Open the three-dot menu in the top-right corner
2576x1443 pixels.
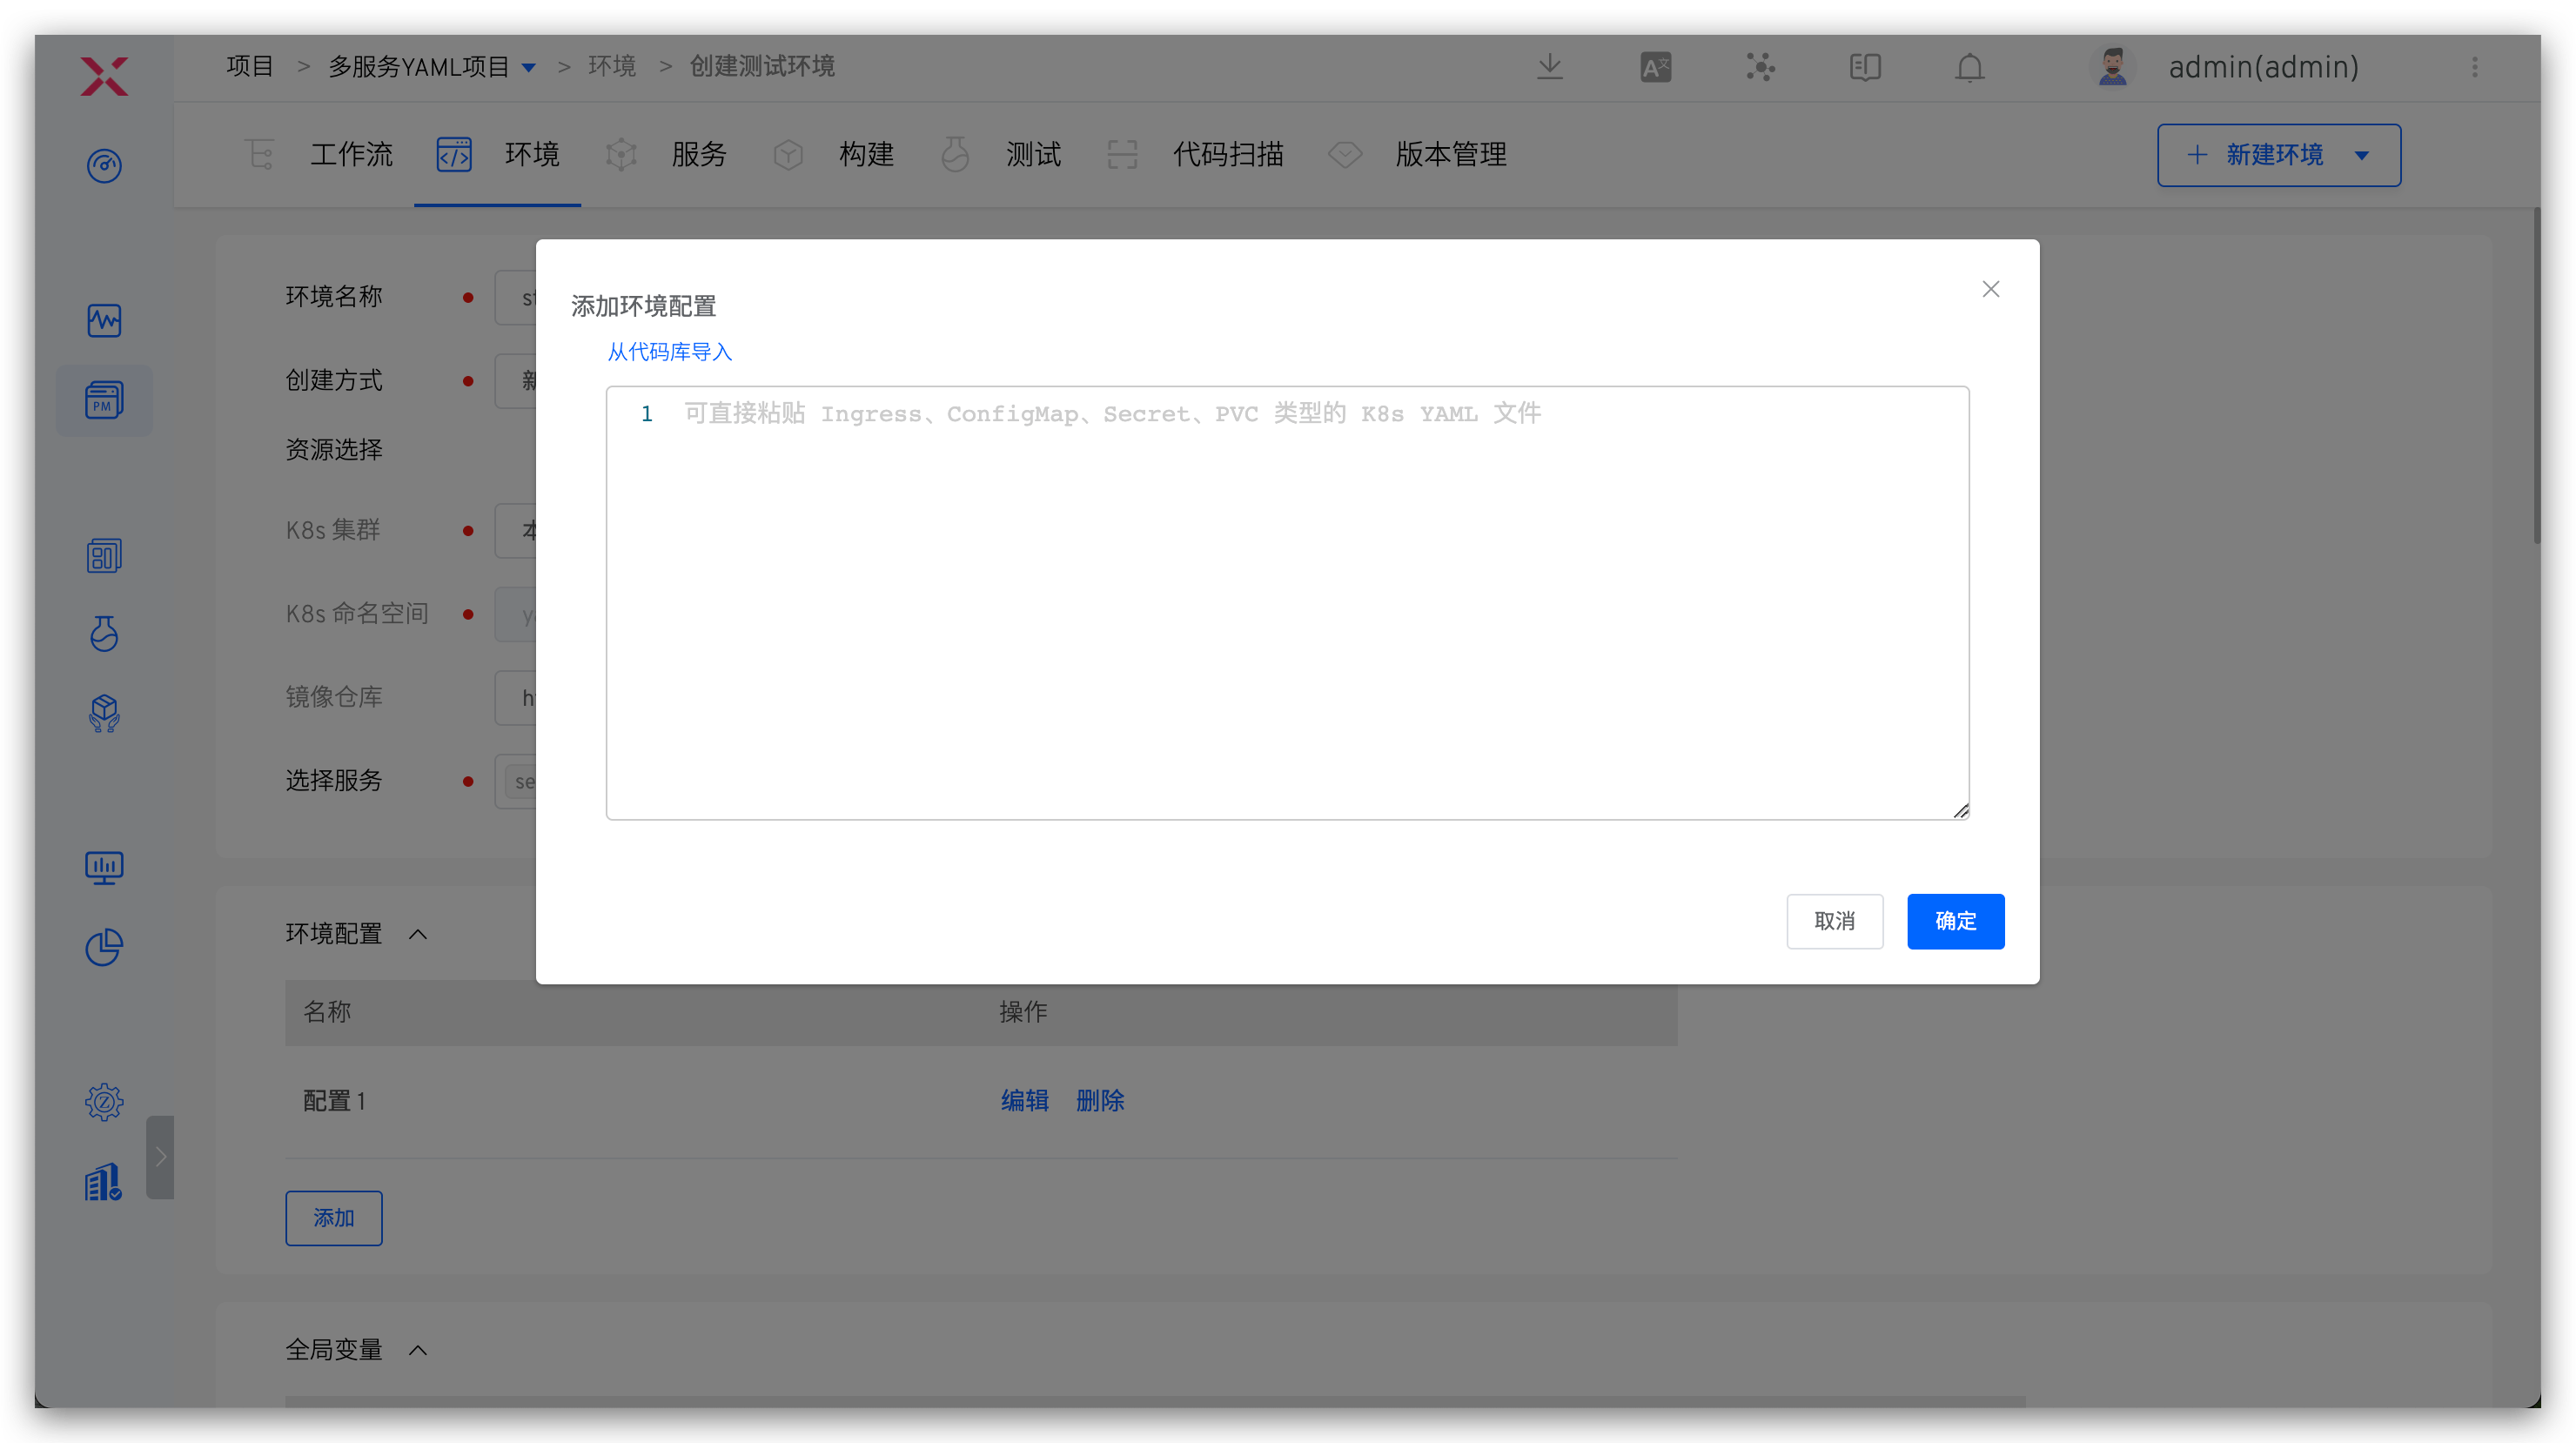(2476, 67)
